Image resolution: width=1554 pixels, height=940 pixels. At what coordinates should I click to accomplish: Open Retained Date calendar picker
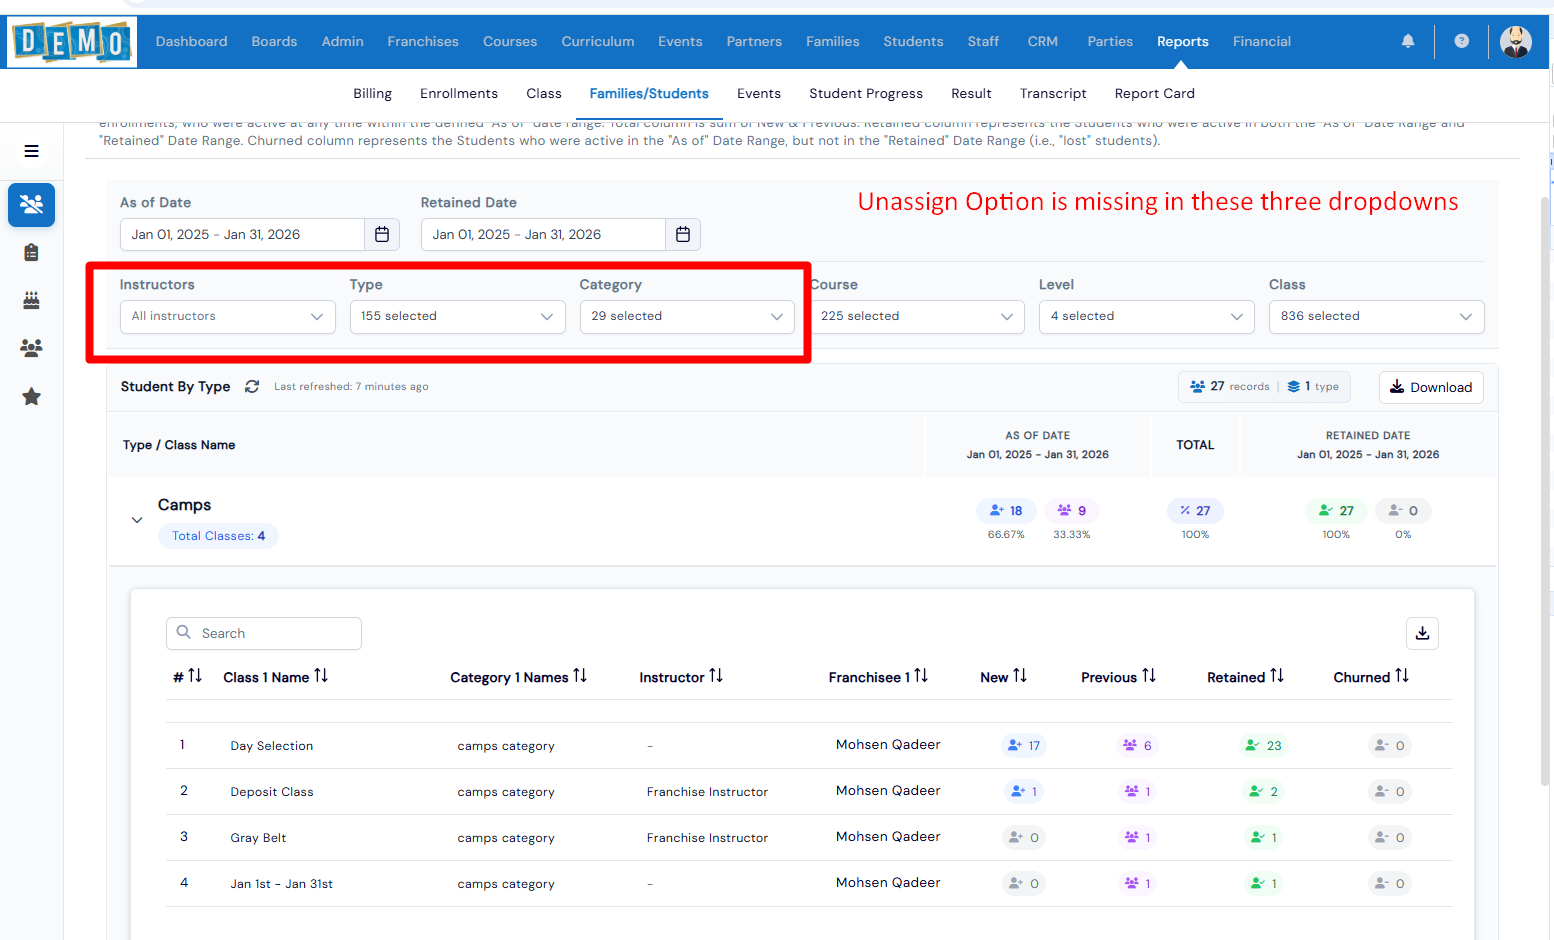(x=683, y=234)
